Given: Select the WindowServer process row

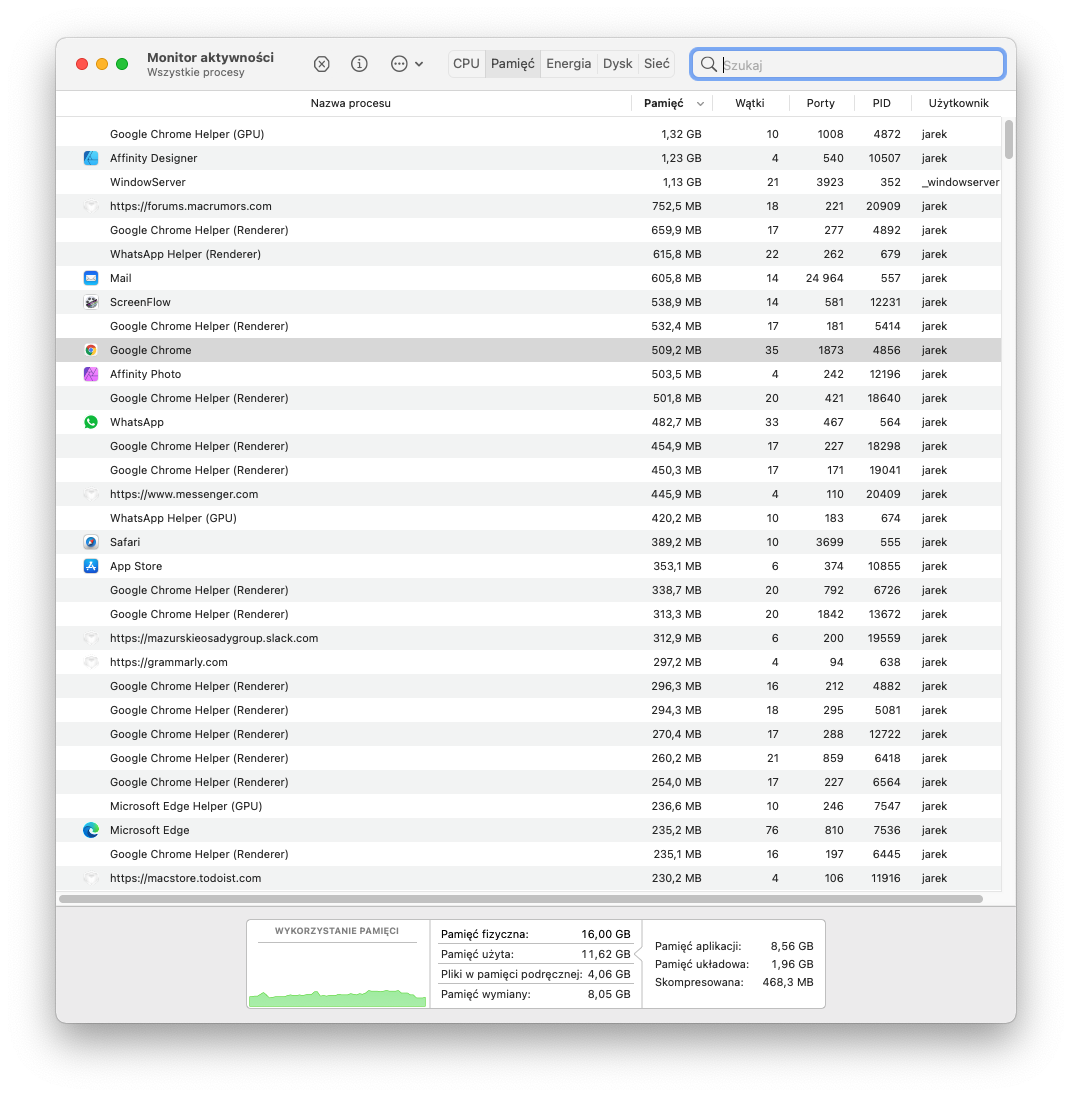Looking at the screenshot, I should (x=528, y=183).
